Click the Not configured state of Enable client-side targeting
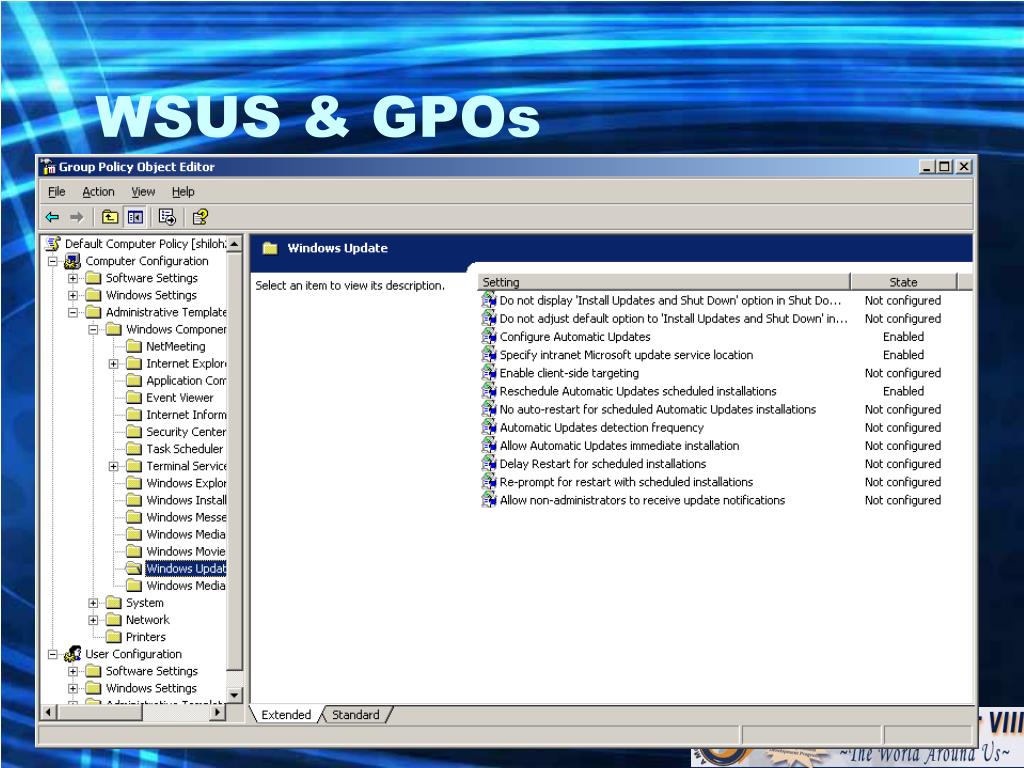This screenshot has width=1024, height=768. [903, 373]
